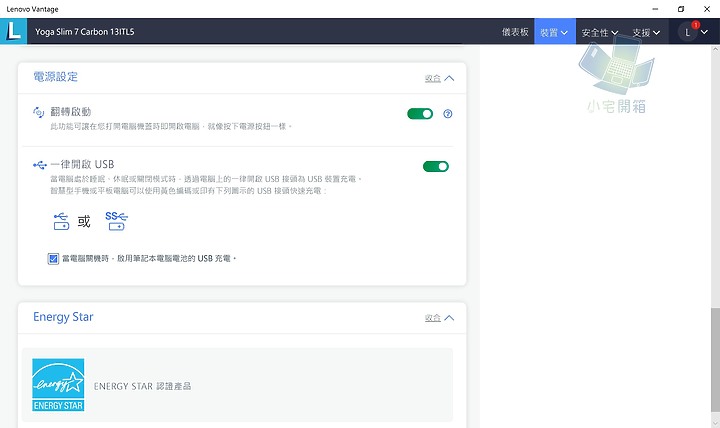Open the 裝置 dropdown menu
This screenshot has height=428, width=720.
[x=555, y=32]
